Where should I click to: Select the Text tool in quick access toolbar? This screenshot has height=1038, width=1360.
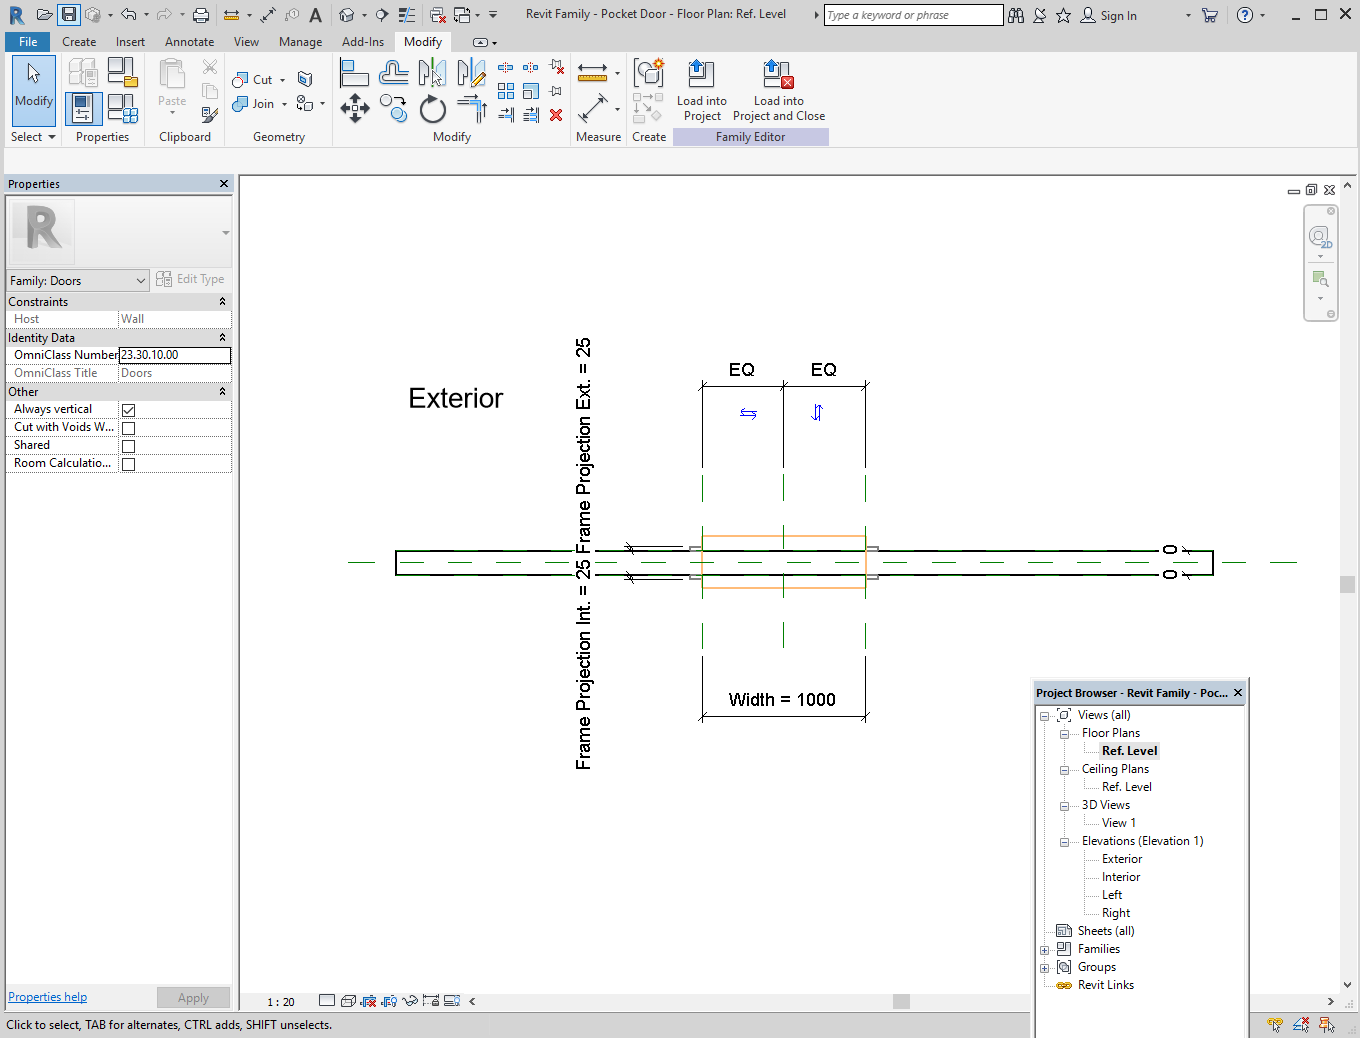(315, 15)
